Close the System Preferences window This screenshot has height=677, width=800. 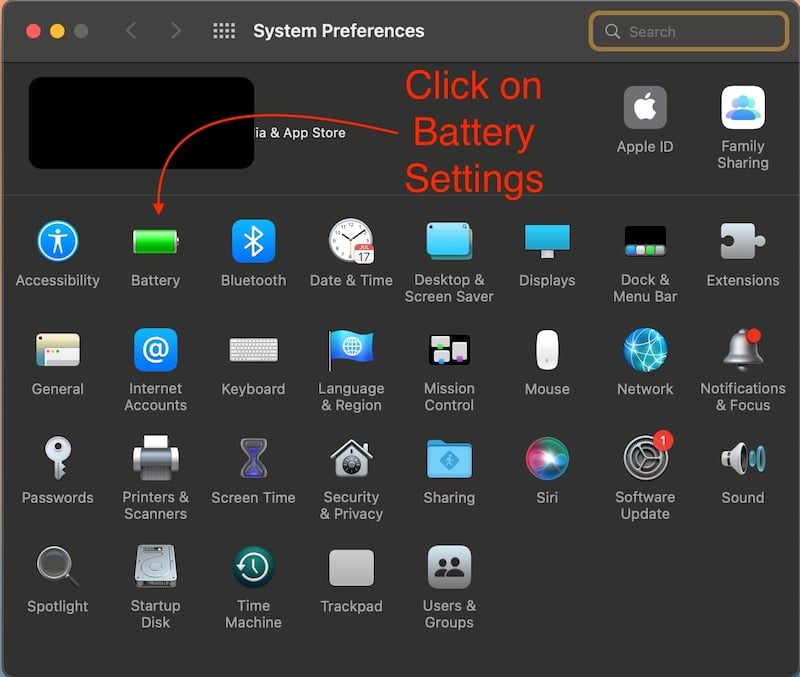(34, 31)
